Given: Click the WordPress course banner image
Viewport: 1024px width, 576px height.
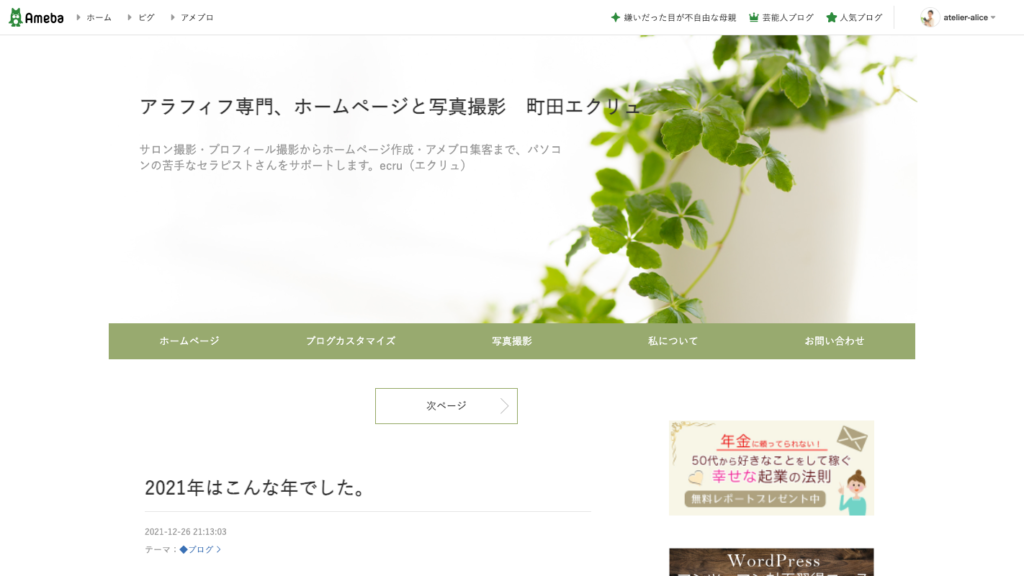Looking at the screenshot, I should tap(771, 562).
